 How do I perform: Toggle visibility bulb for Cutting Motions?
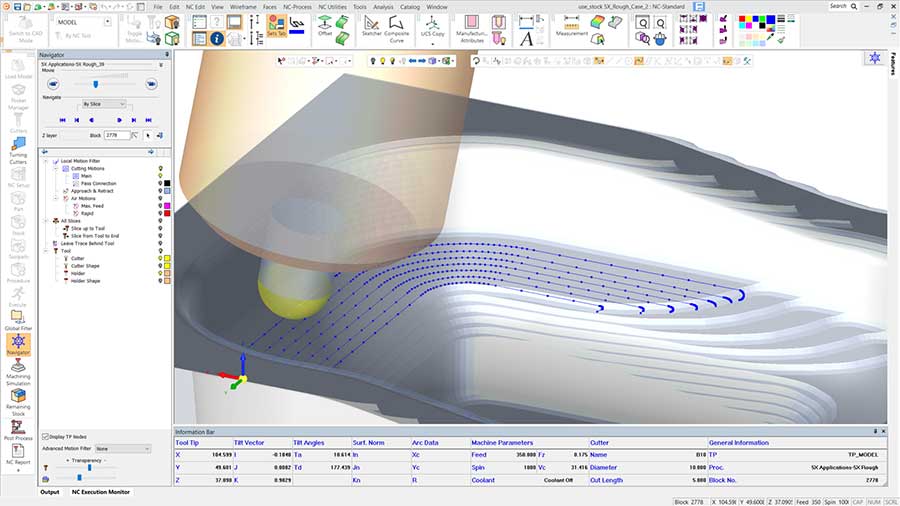160,169
